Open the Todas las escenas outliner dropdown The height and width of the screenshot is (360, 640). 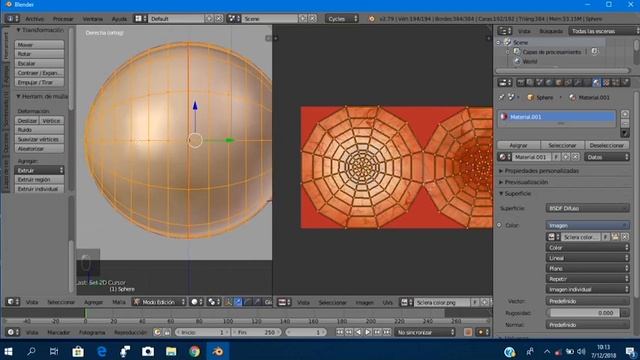[603, 31]
